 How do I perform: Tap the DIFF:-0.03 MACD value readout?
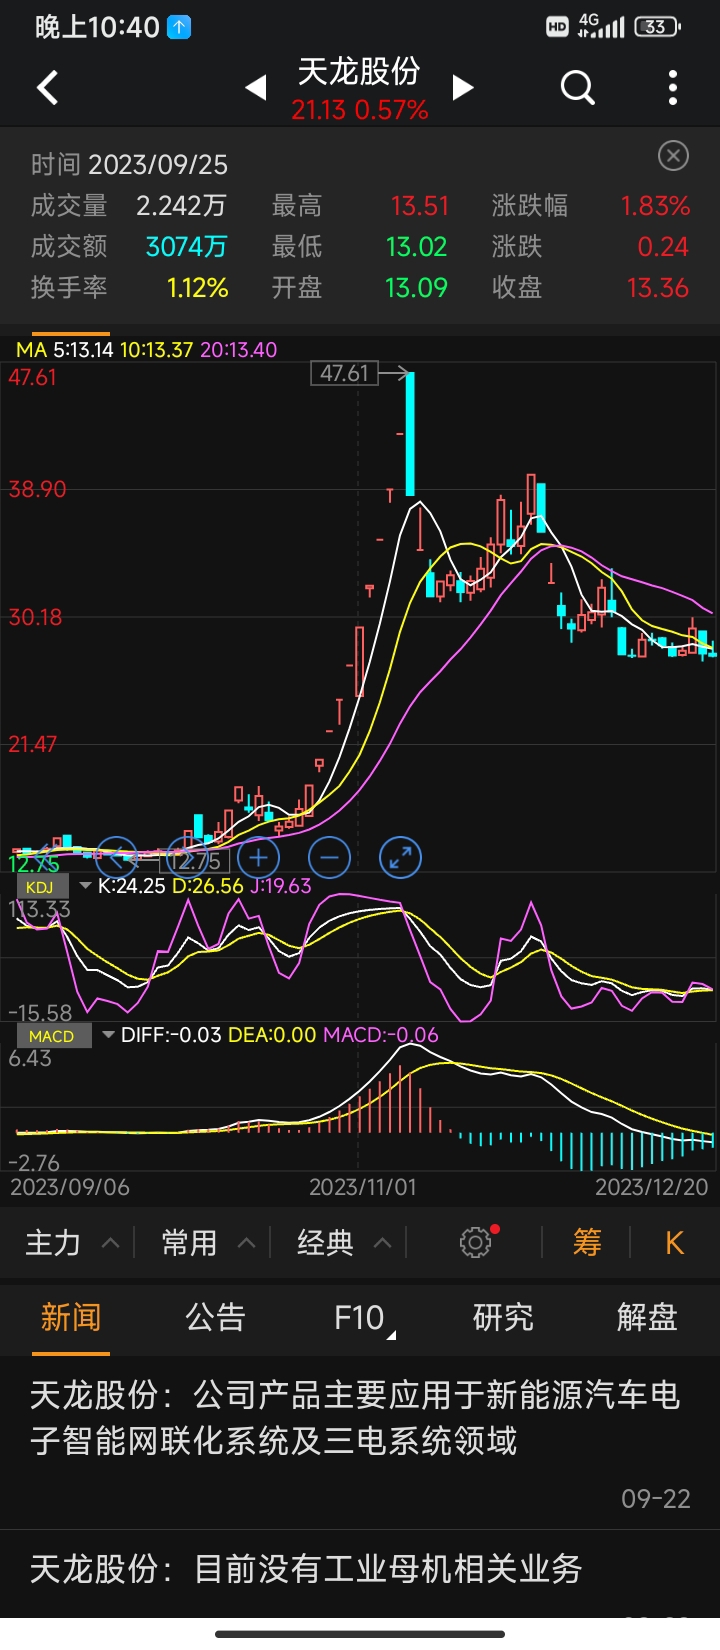pyautogui.click(x=171, y=1035)
